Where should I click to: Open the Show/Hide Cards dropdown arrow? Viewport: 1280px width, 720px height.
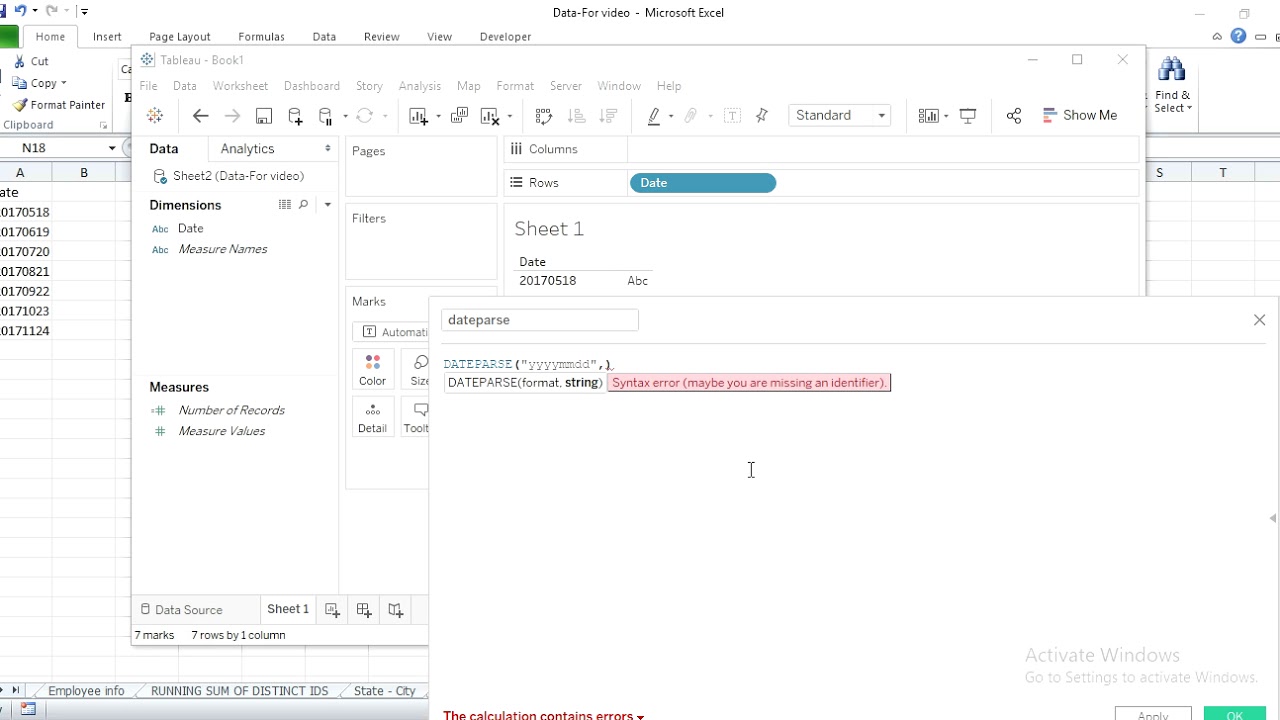[x=945, y=116]
